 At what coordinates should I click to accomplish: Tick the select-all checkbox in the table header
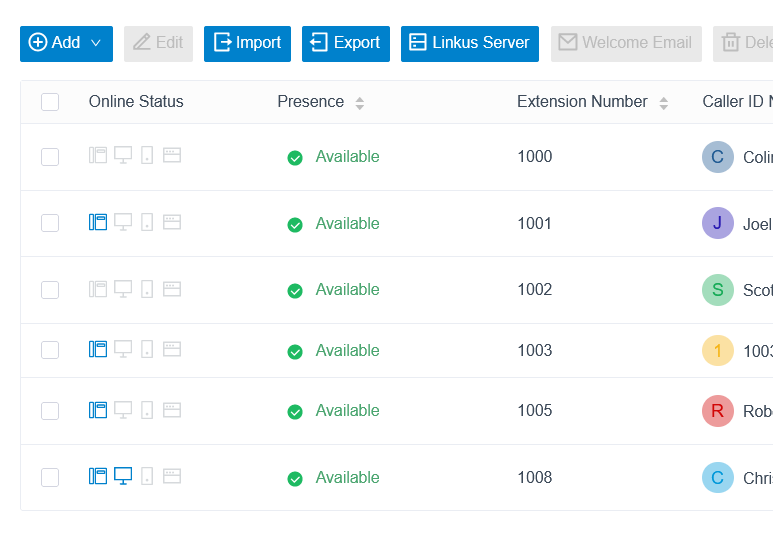[50, 102]
